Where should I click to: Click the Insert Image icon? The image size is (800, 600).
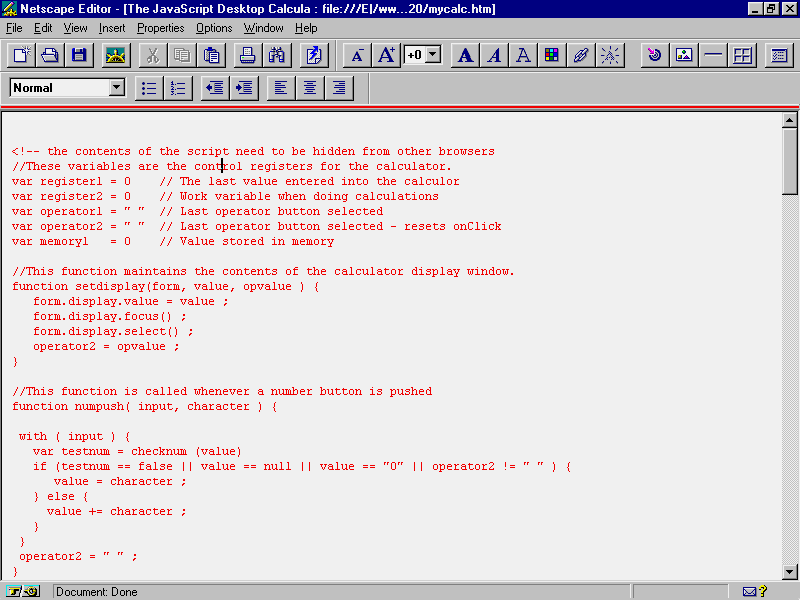tap(684, 55)
